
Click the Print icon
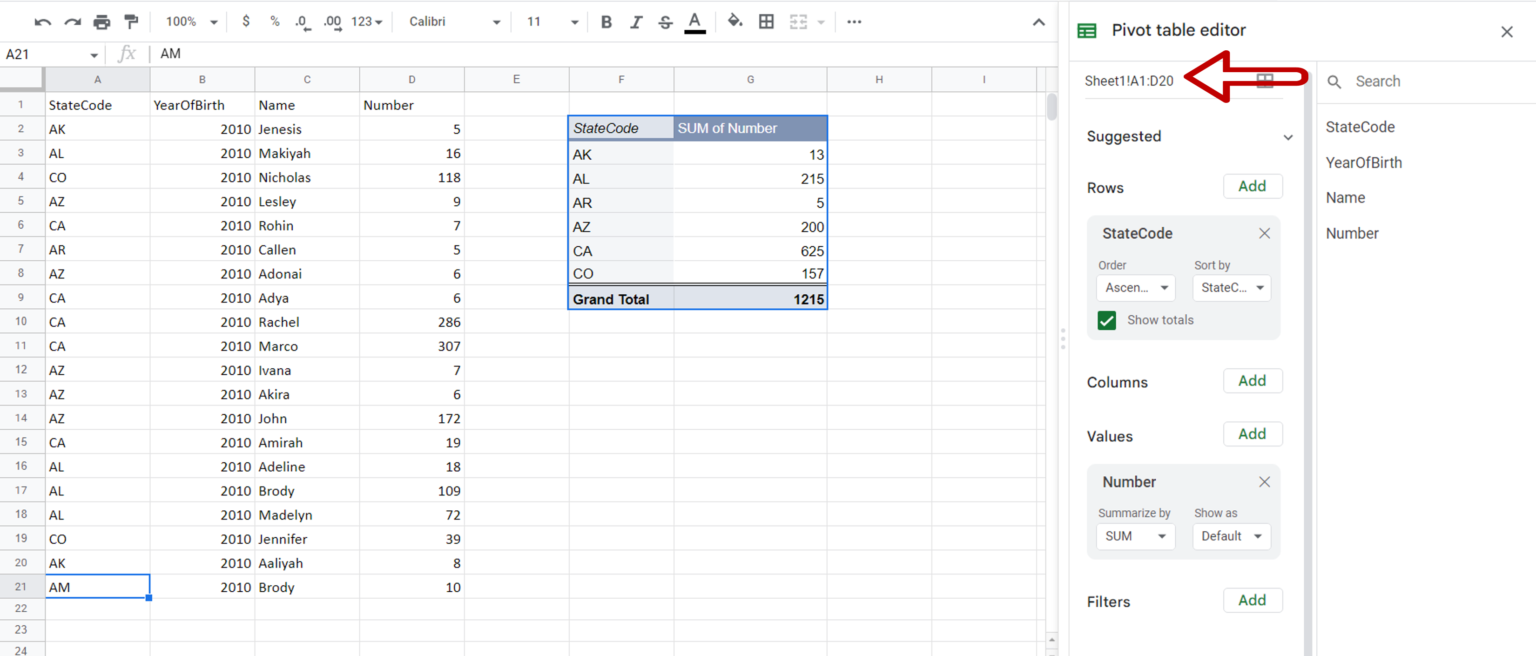[101, 20]
